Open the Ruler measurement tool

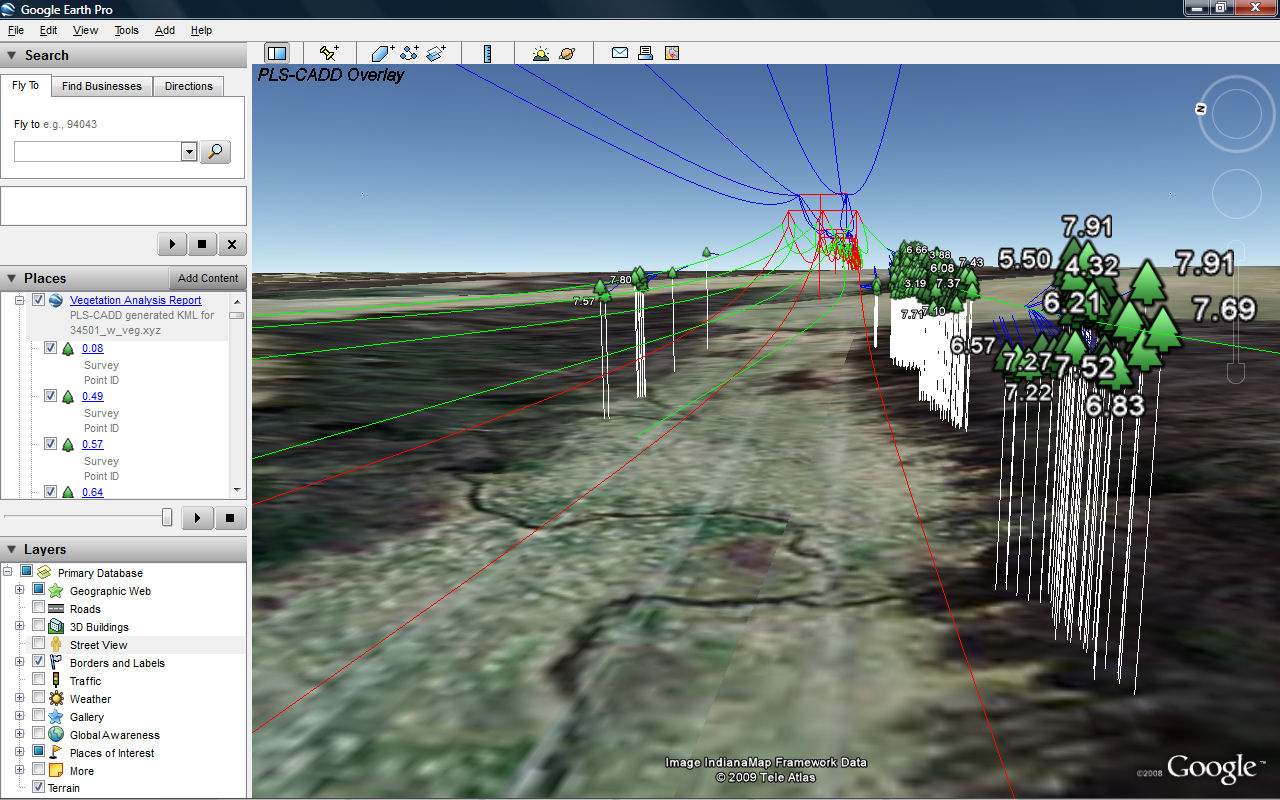point(487,52)
